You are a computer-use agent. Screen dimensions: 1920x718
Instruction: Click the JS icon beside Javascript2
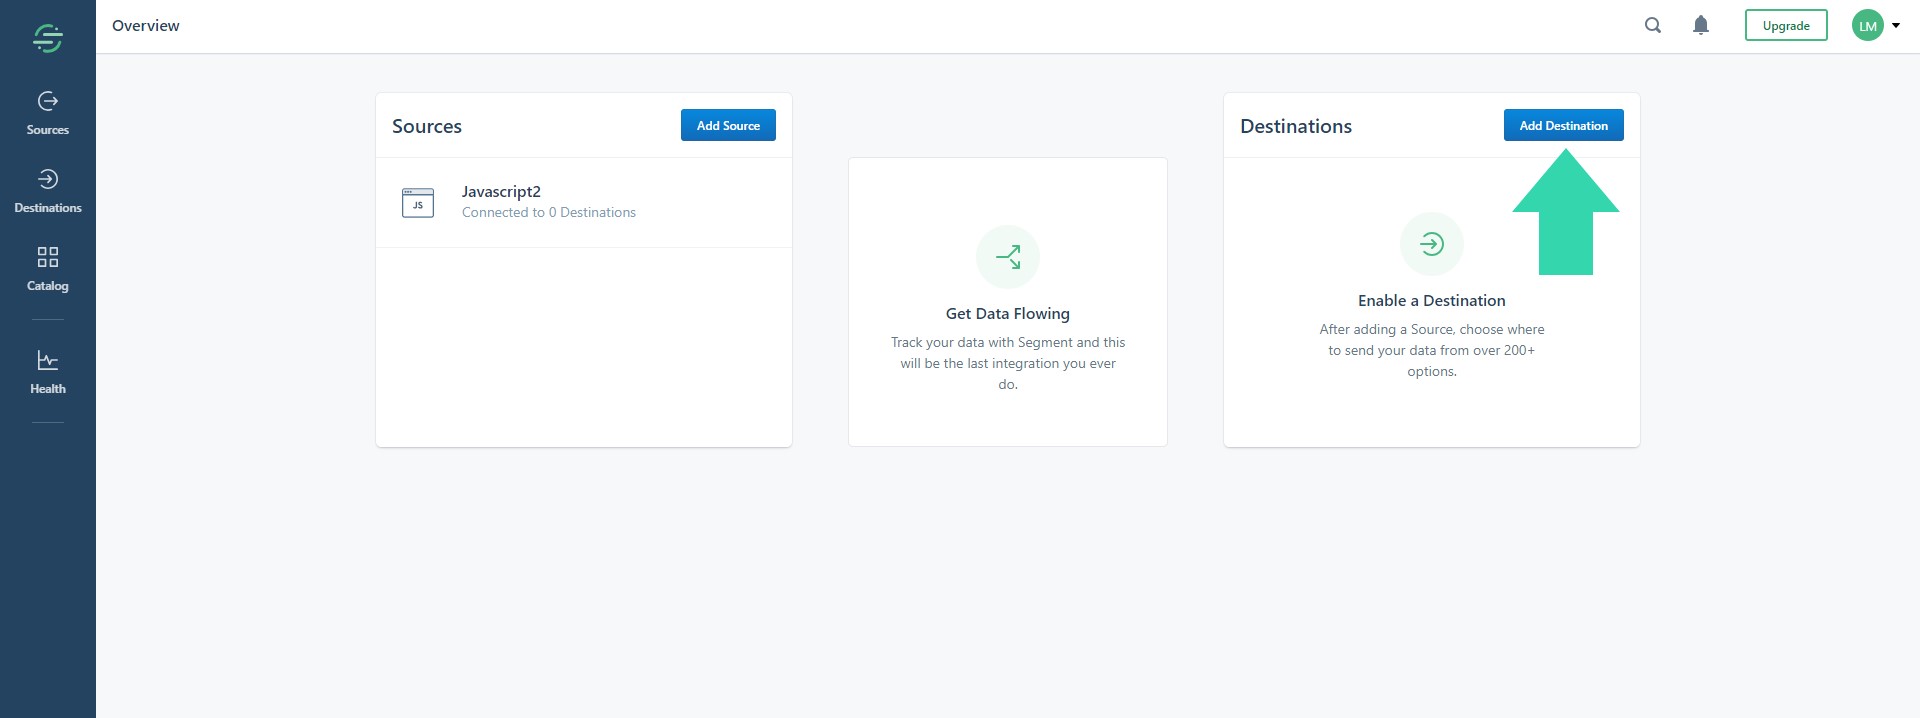pyautogui.click(x=417, y=203)
